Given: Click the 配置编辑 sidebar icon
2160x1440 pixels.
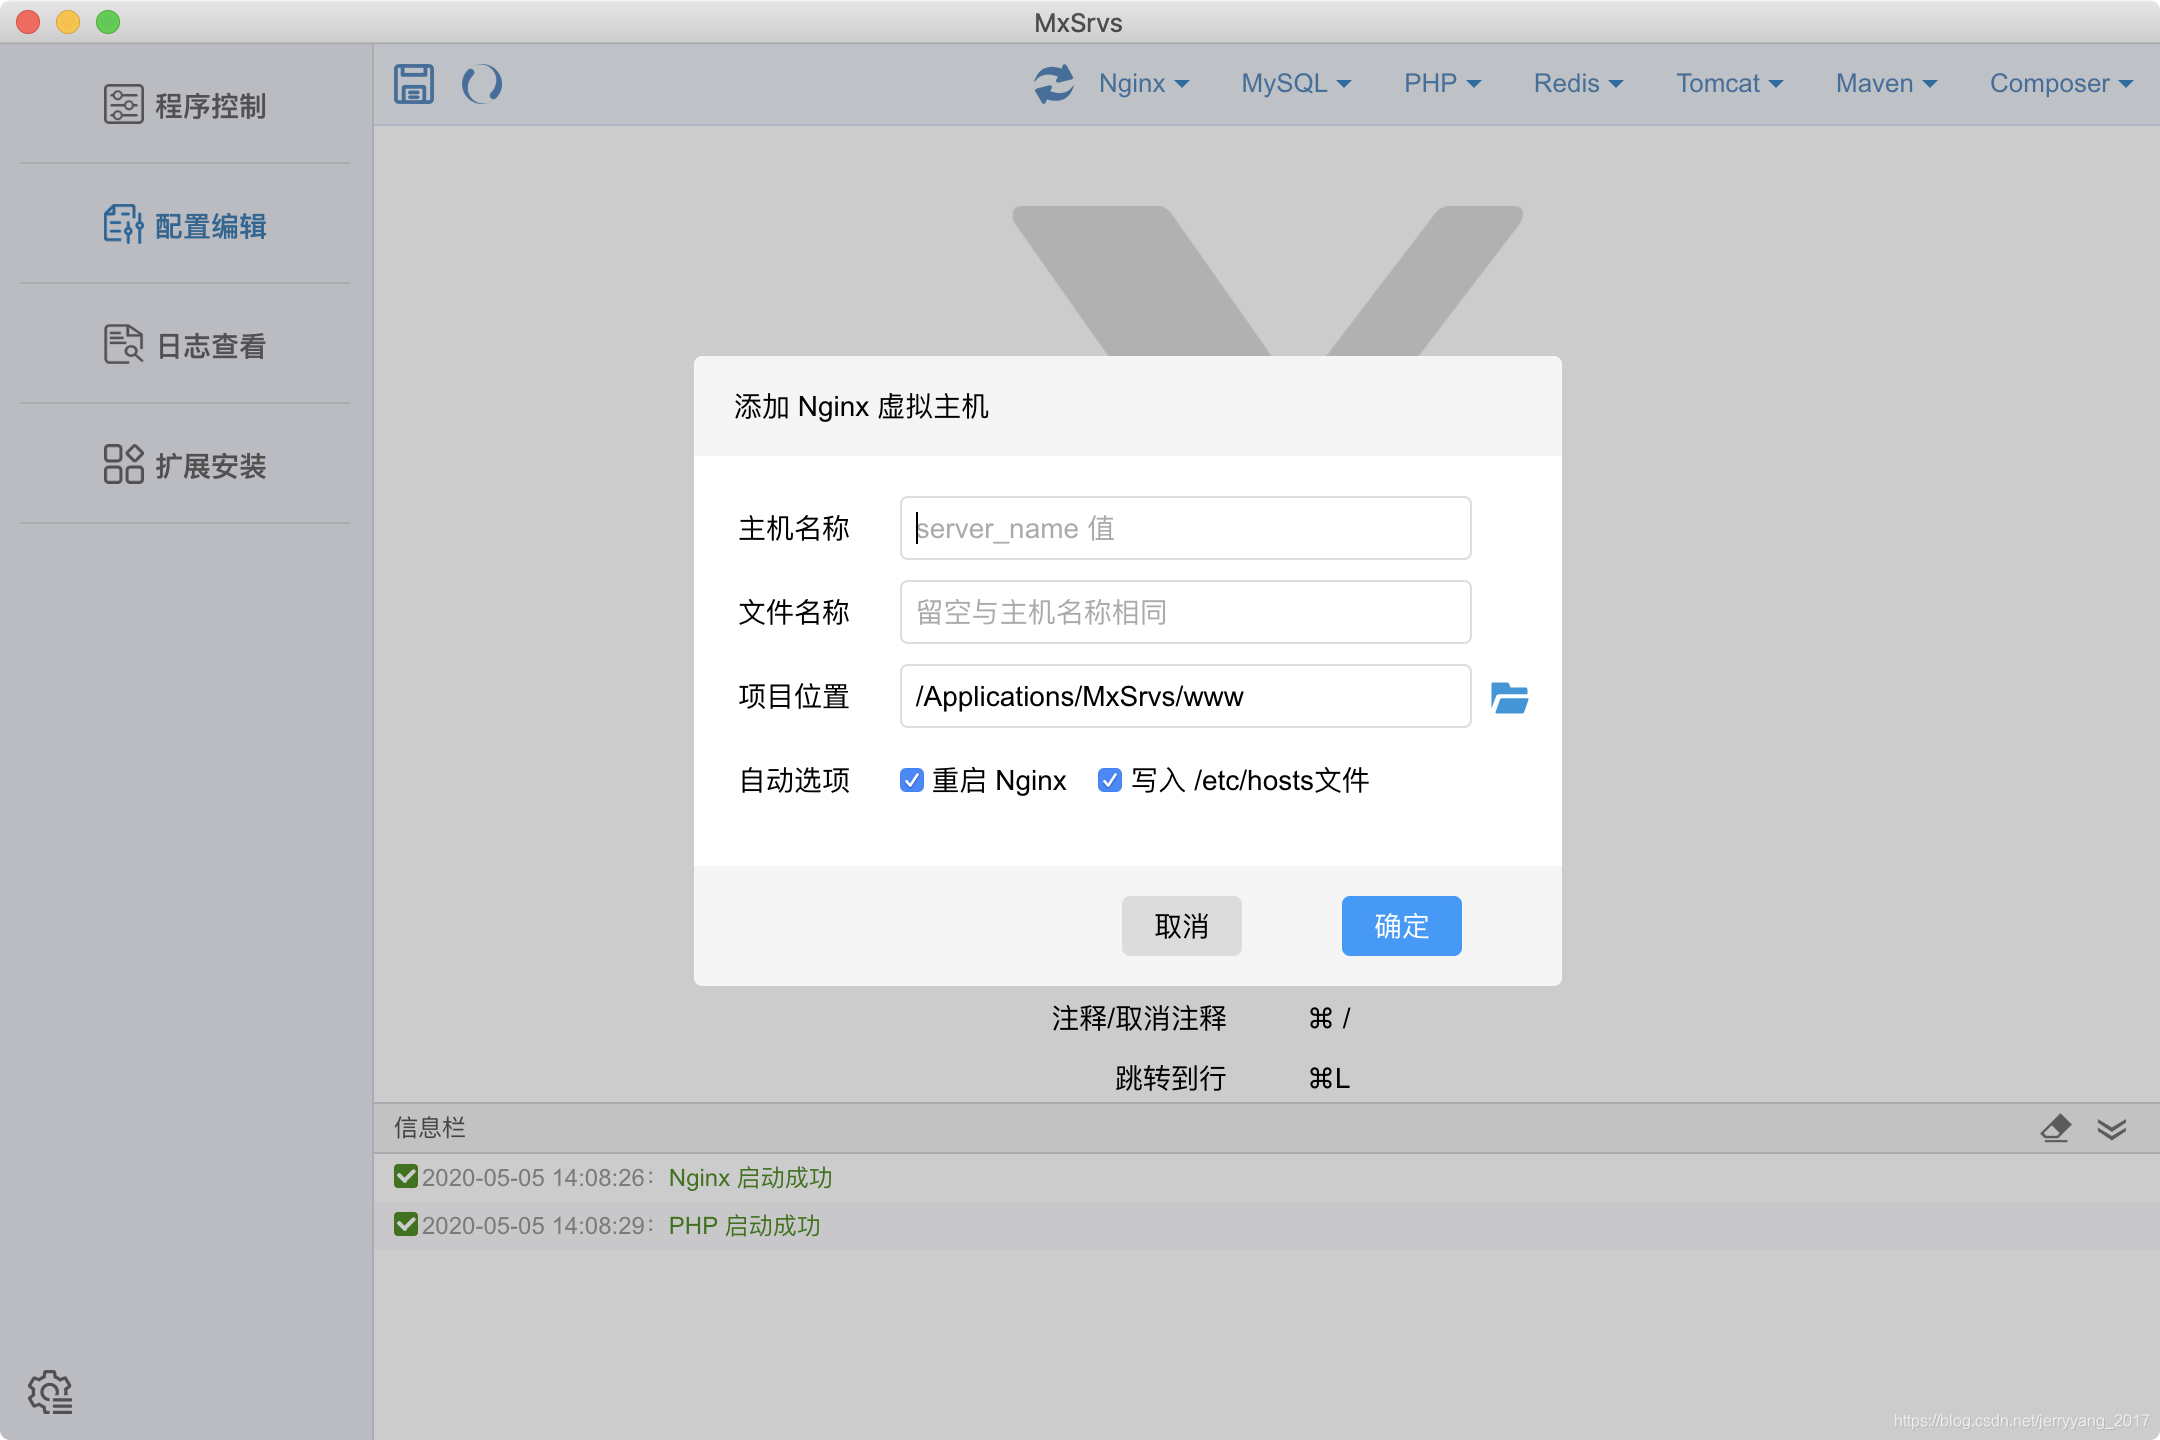Looking at the screenshot, I should (x=124, y=224).
